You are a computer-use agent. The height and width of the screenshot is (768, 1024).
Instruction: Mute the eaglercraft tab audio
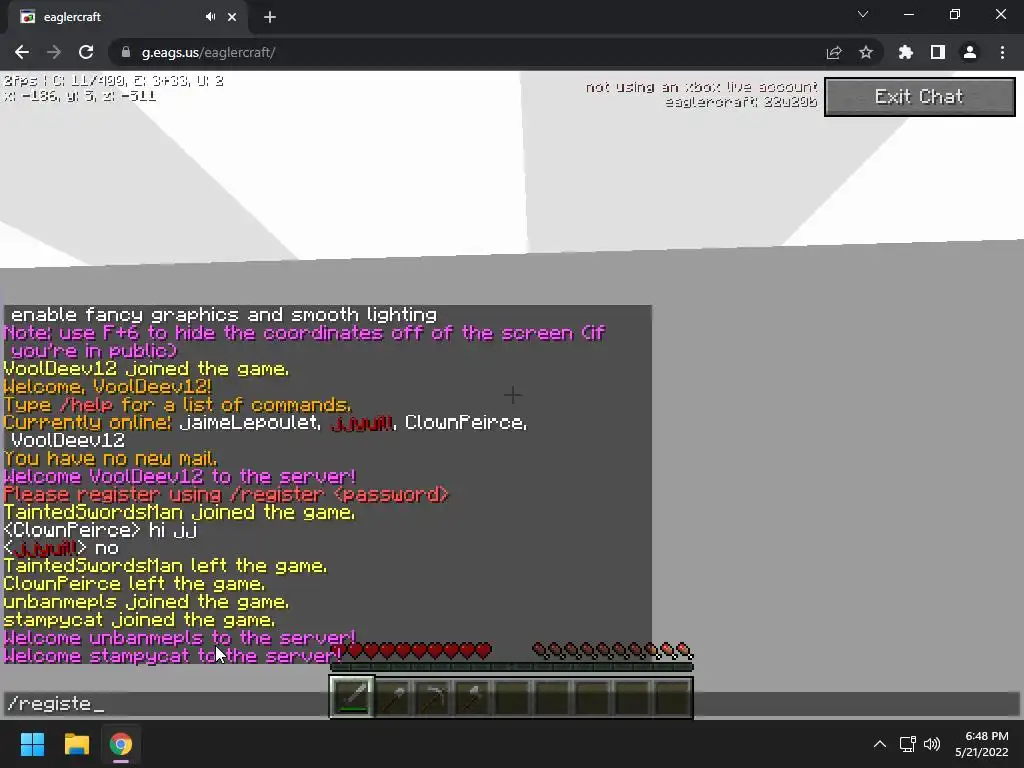click(210, 17)
